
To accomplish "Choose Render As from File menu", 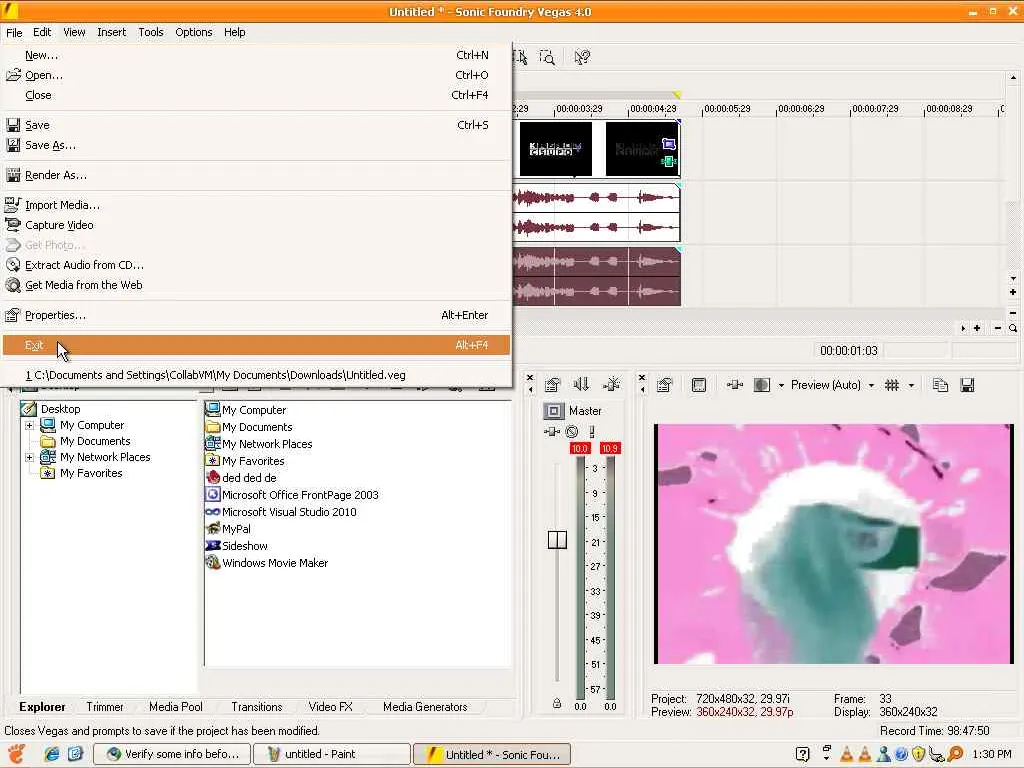I will [x=256, y=175].
